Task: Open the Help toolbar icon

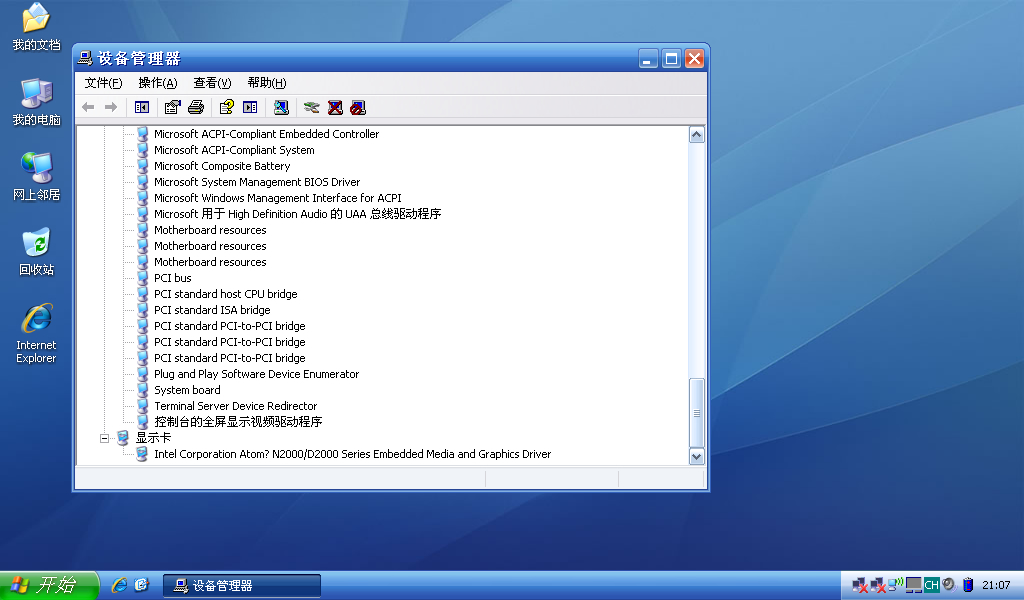Action: point(227,107)
